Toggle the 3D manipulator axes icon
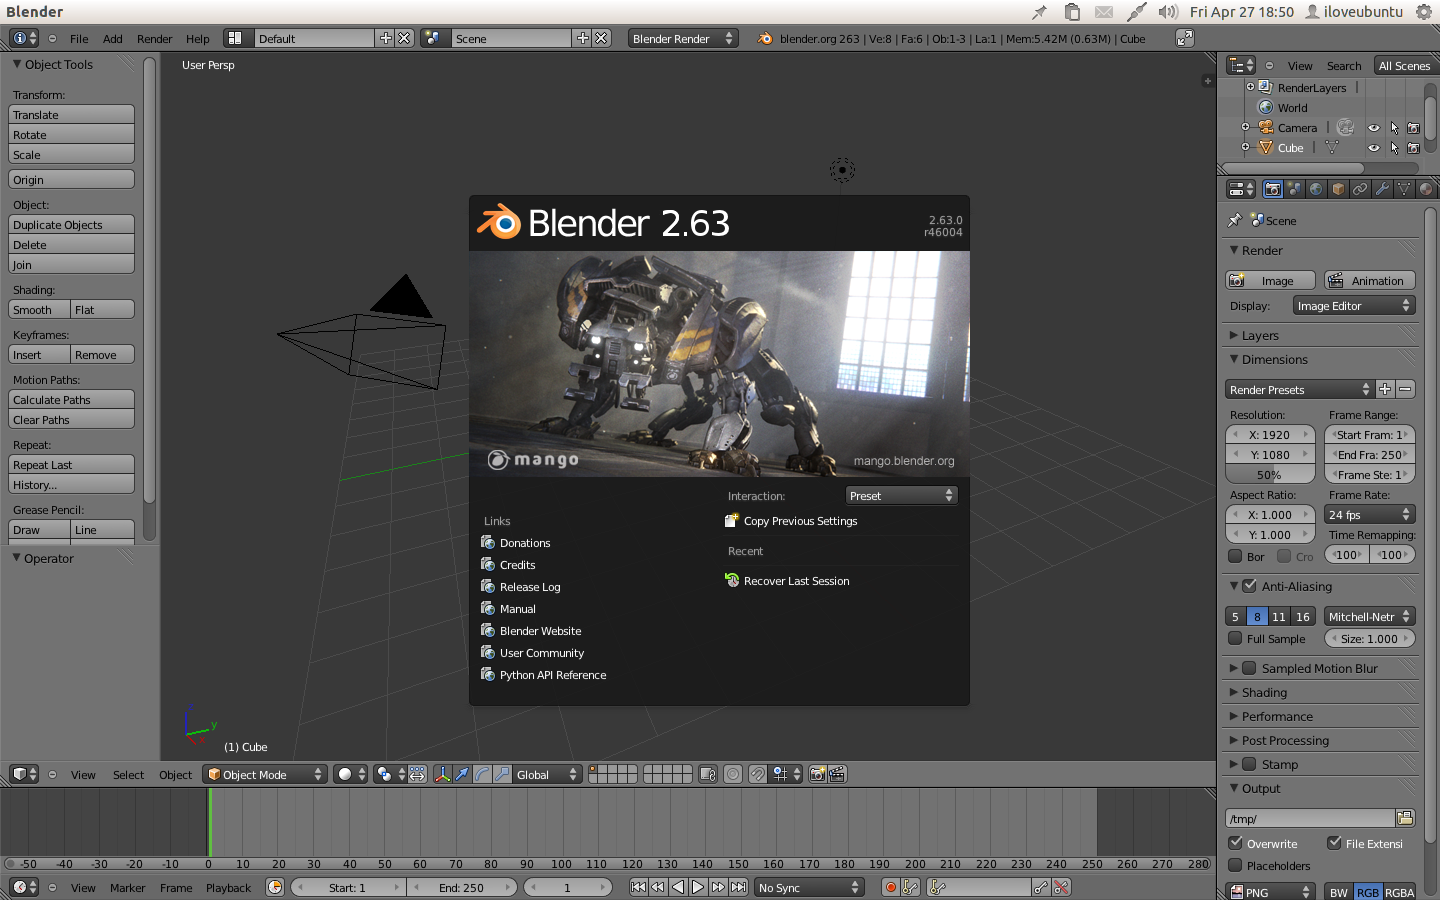This screenshot has width=1440, height=900. [442, 774]
